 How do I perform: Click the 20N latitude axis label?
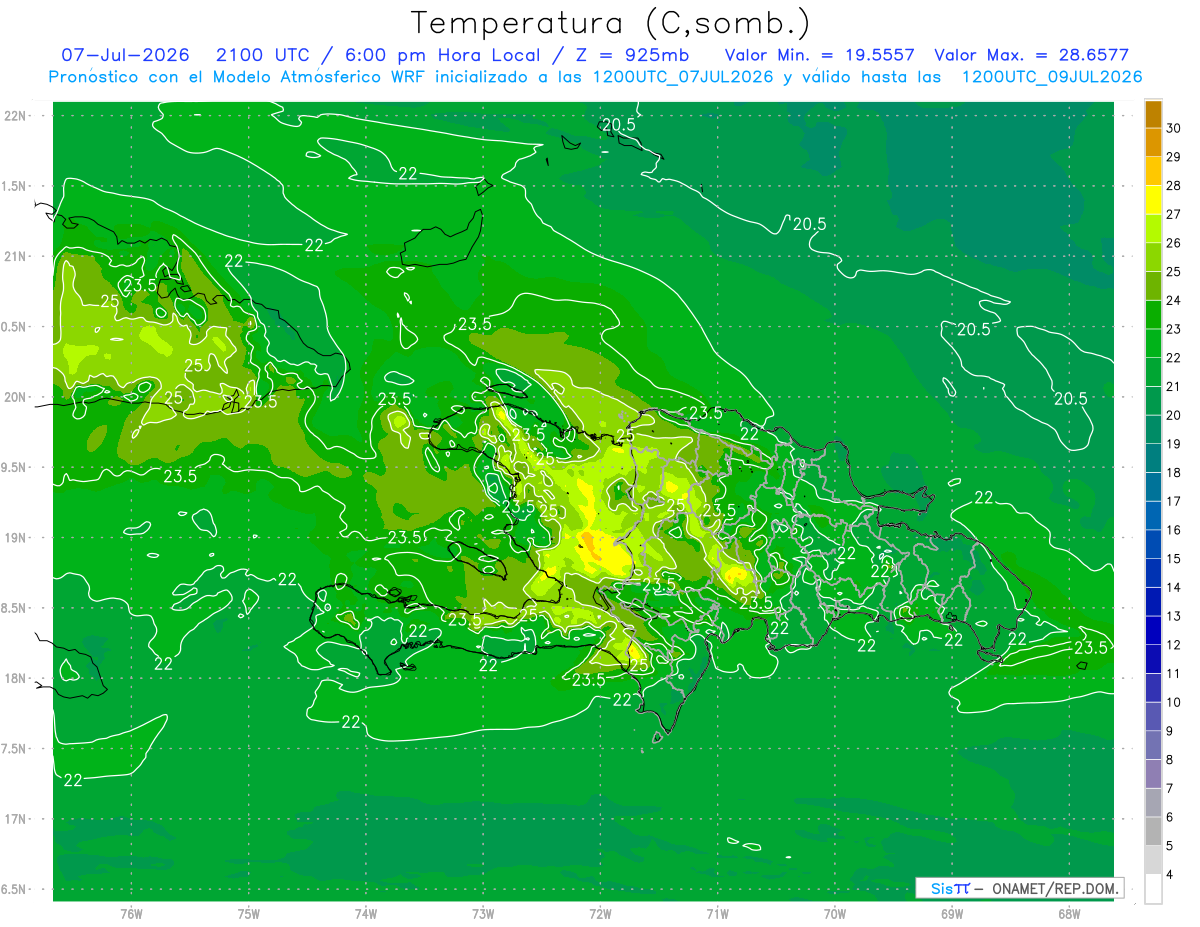click(16, 397)
